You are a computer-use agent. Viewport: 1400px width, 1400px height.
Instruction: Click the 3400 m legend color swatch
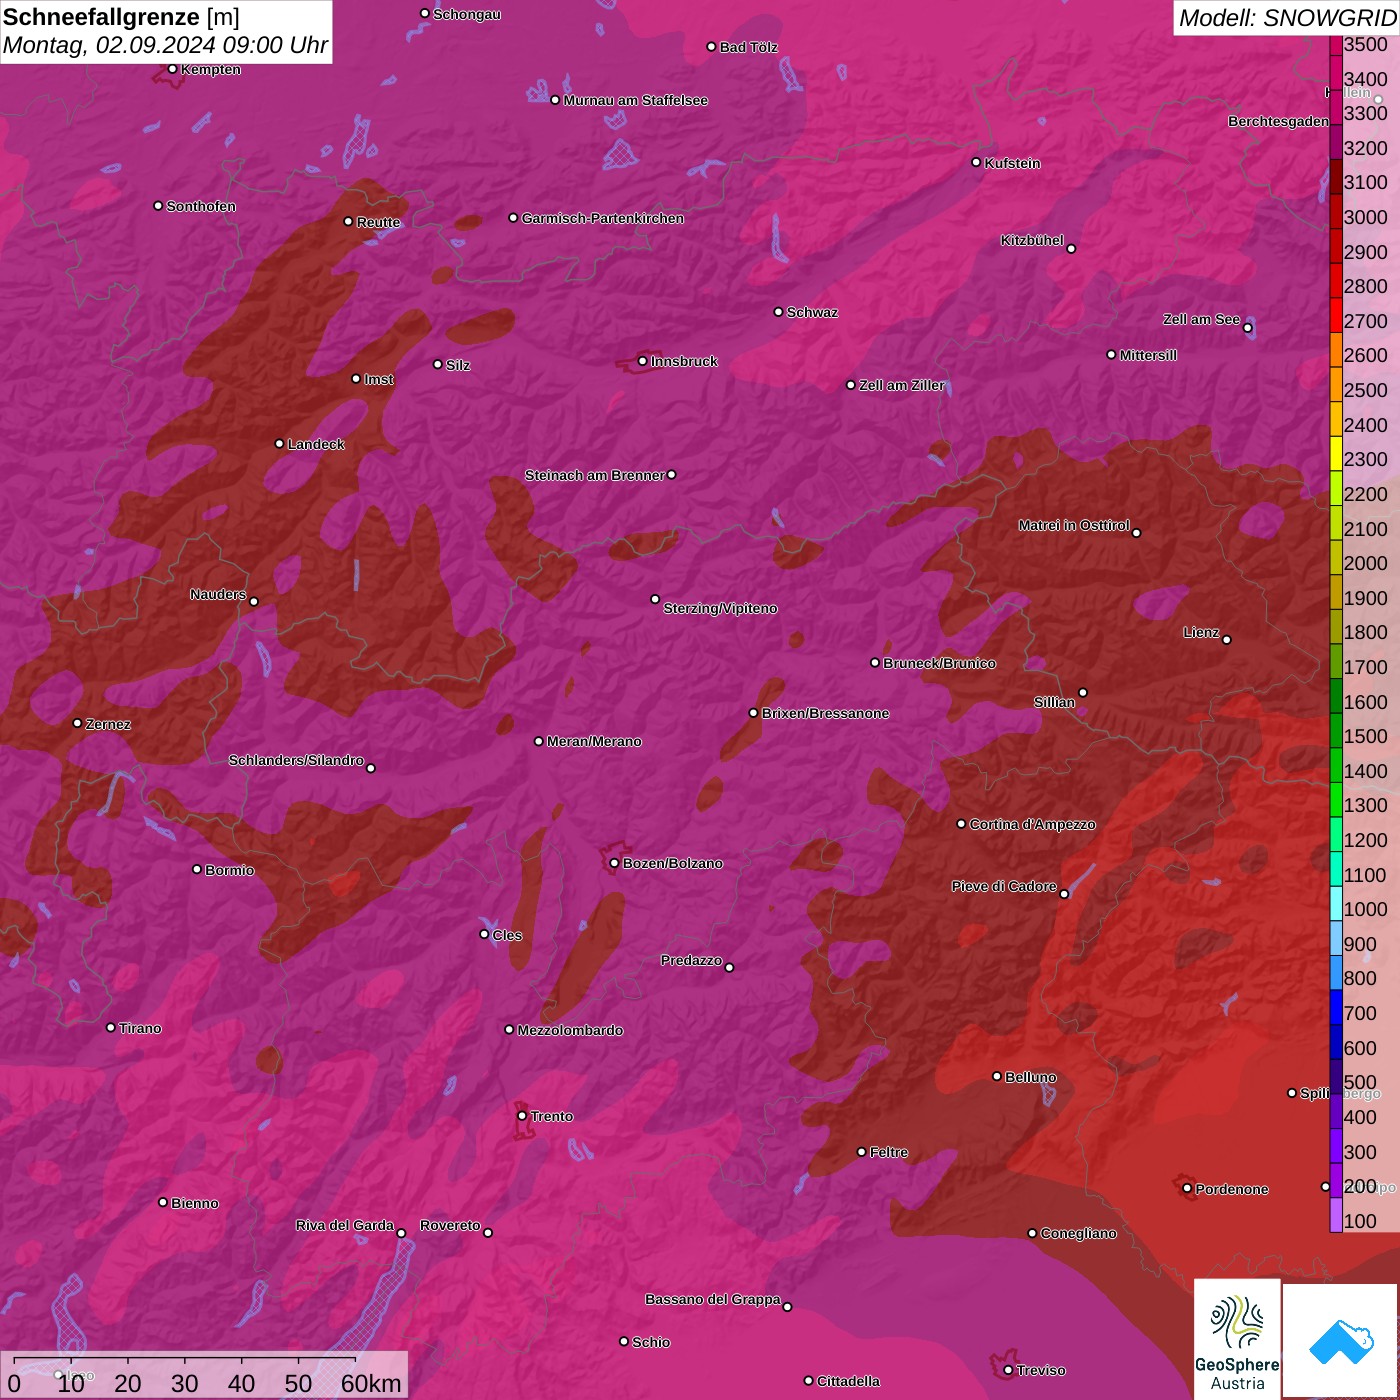1336,74
